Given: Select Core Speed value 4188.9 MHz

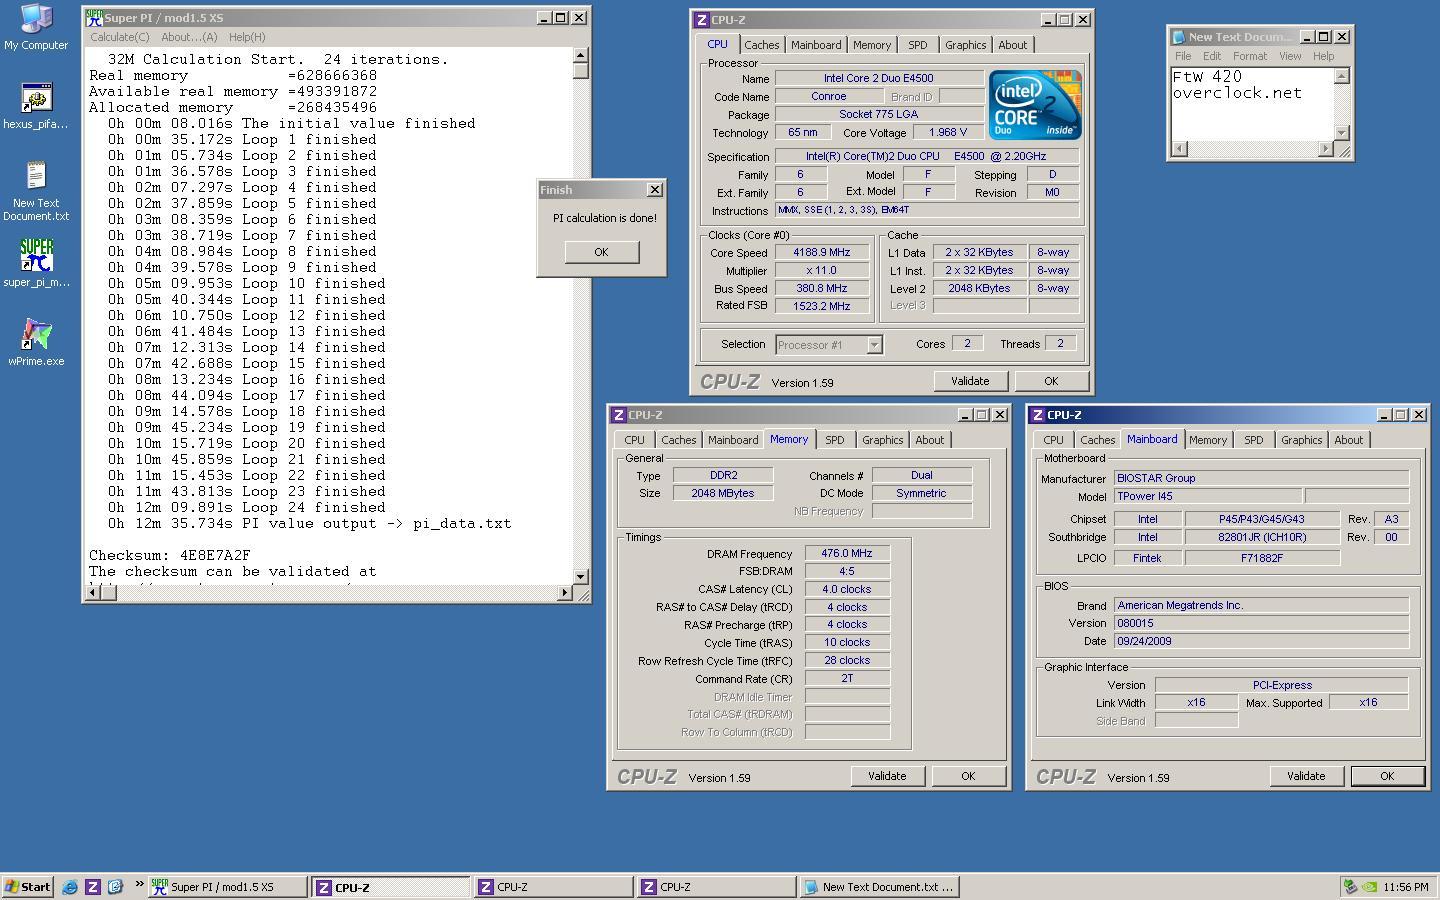Looking at the screenshot, I should click(x=822, y=253).
